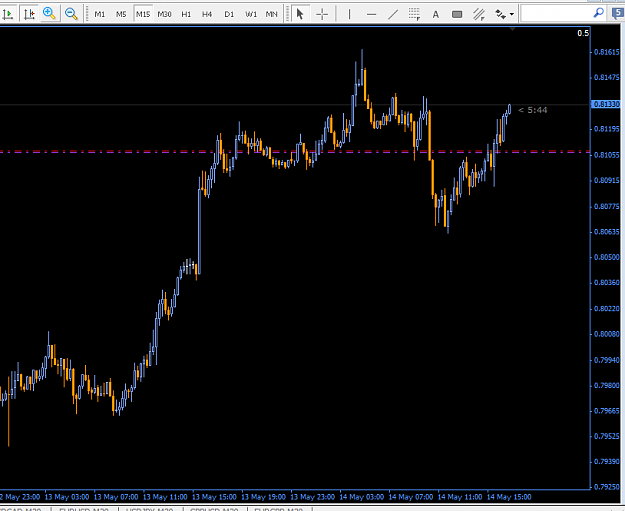This screenshot has width=625, height=511.
Task: Click the 0.5 value at chart top-right
Action: pos(583,33)
